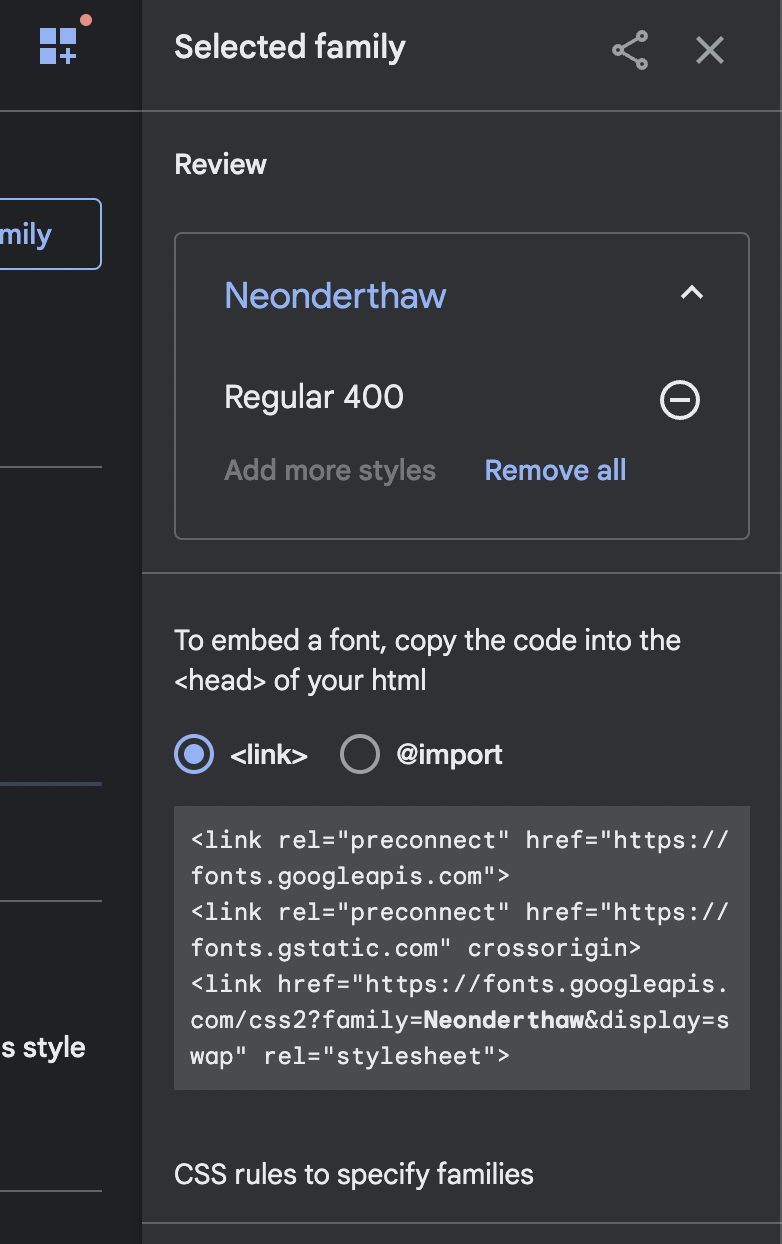
Task: Click the Review section heading
Action: point(221,165)
